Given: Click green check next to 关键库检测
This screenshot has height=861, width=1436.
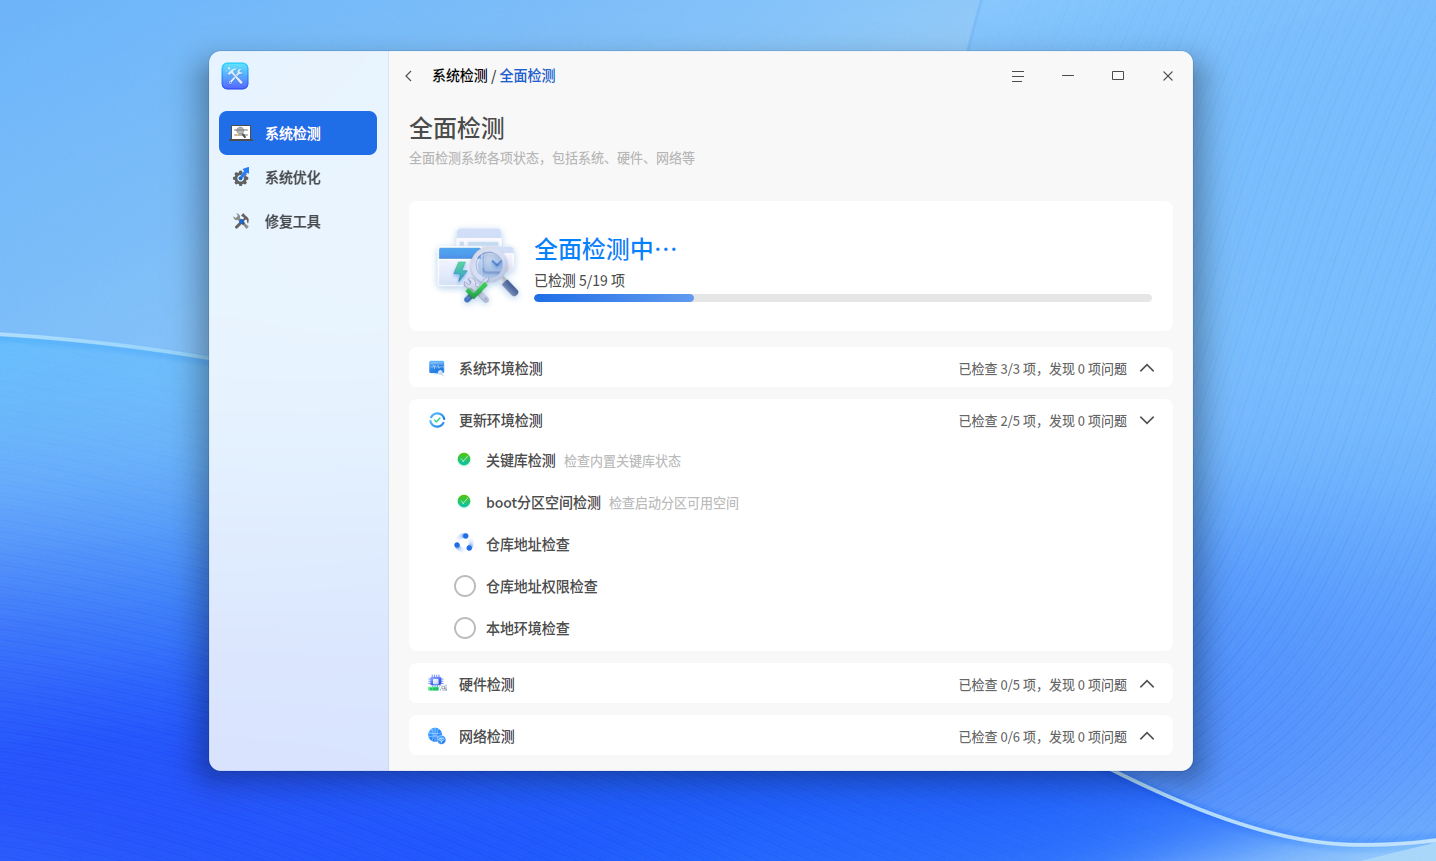Looking at the screenshot, I should click(464, 460).
